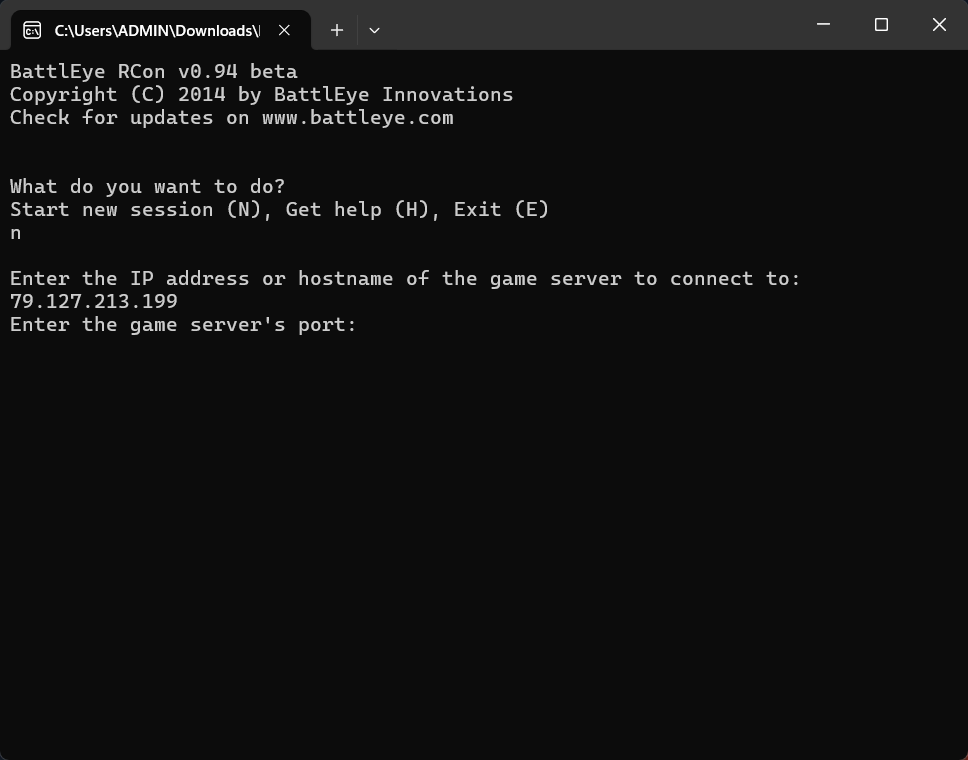This screenshot has height=760, width=968.
Task: Click the 'Enter the IP address or hostname' line
Action: click(x=405, y=278)
